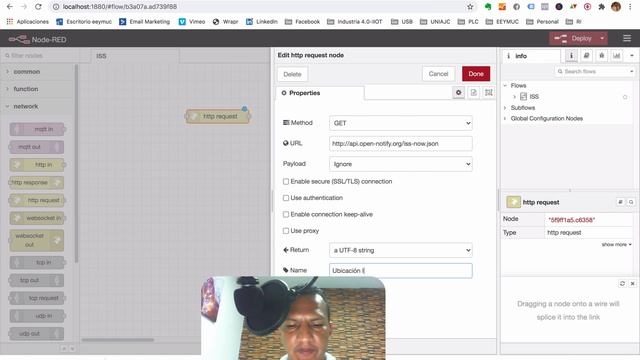640x360 pixels.
Task: Close the tips box
Action: tap(632, 283)
